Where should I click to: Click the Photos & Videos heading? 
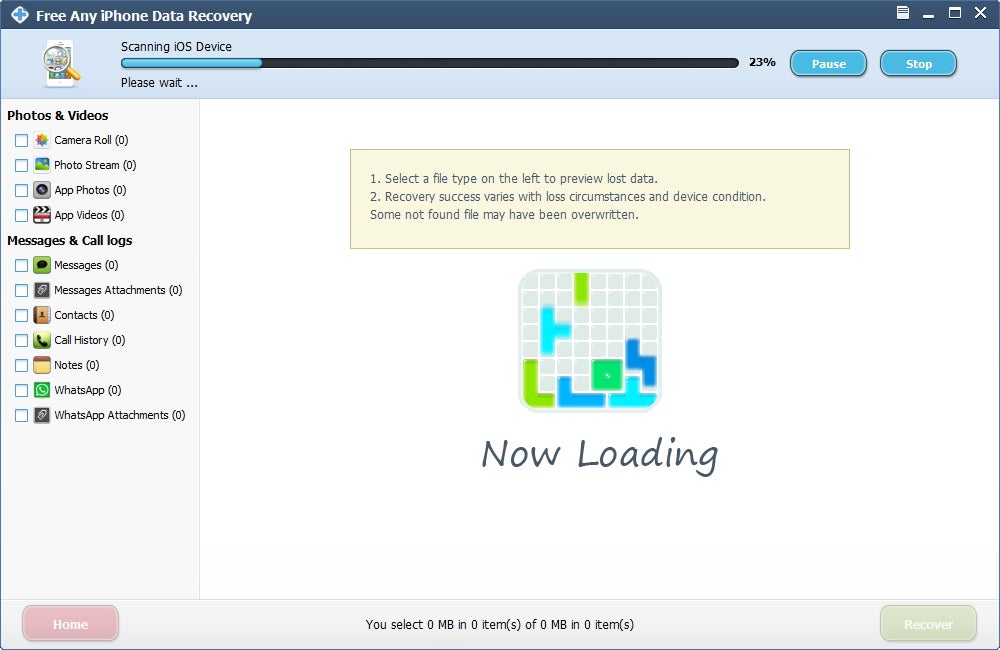[57, 115]
